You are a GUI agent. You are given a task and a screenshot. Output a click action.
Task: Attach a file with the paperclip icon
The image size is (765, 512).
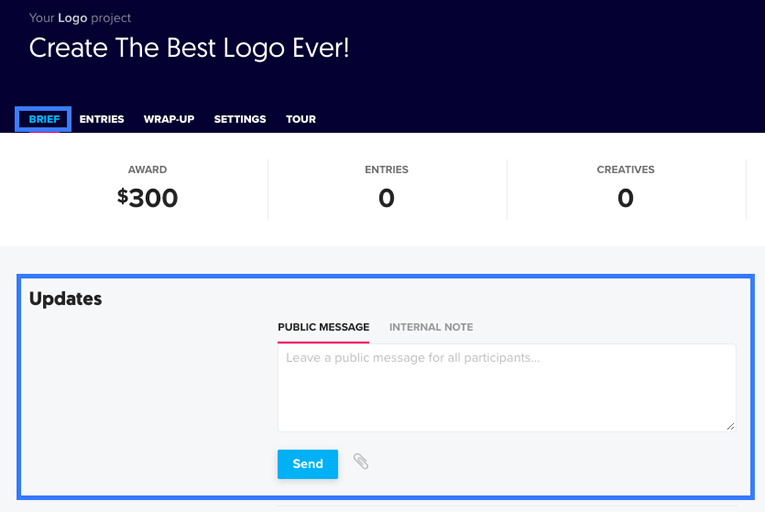[x=361, y=462]
